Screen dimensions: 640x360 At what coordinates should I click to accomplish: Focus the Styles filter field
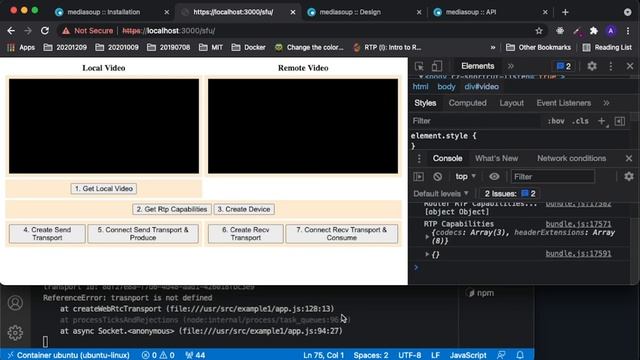click(x=476, y=121)
